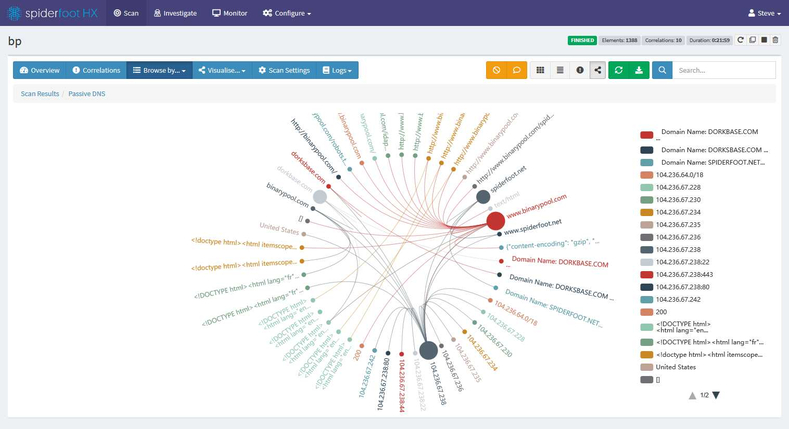Select the light grey dorkbase.com node
The width and height of the screenshot is (789, 429).
[320, 196]
